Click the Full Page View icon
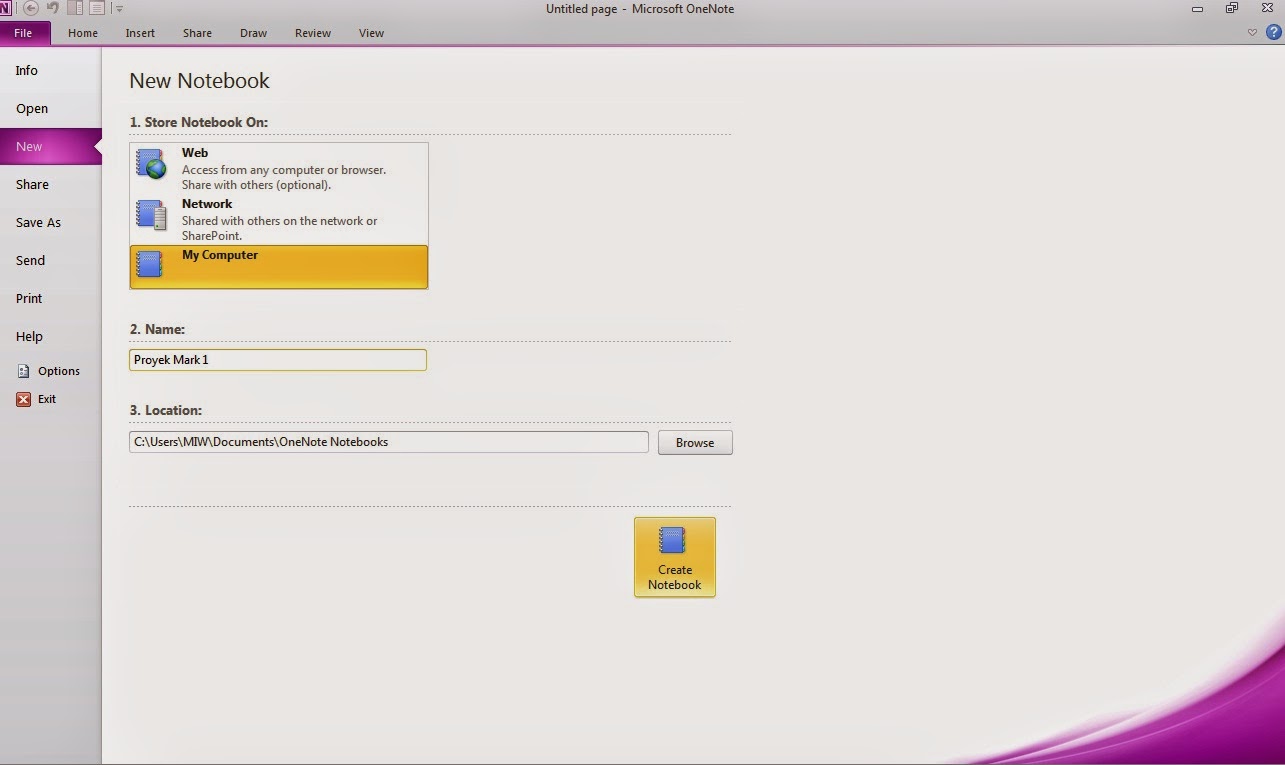The height and width of the screenshot is (765, 1285). pos(97,9)
